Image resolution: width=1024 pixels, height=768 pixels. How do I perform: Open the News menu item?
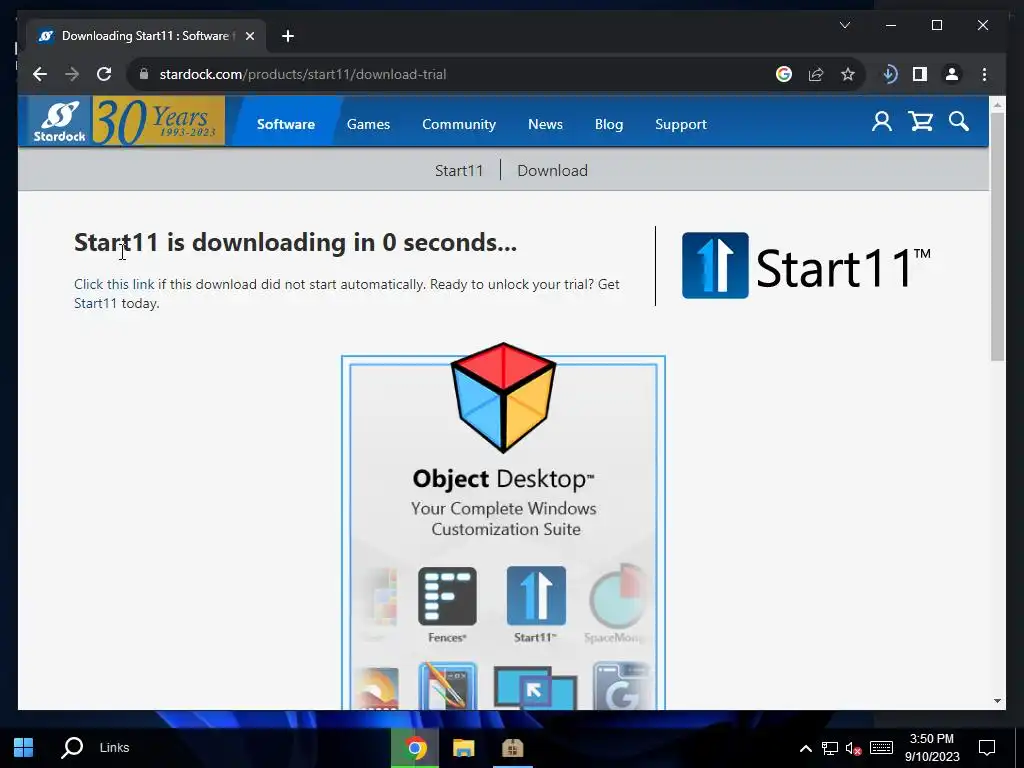click(x=545, y=124)
